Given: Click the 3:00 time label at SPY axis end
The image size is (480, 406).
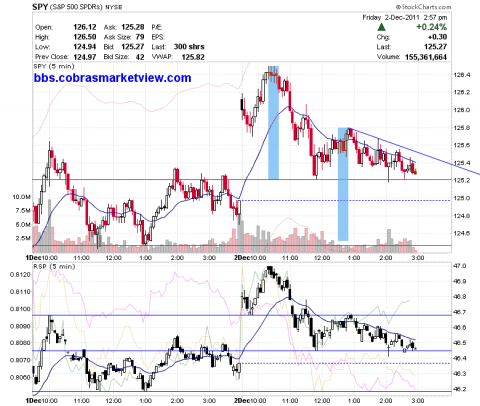Looking at the screenshot, I should click(x=418, y=258).
